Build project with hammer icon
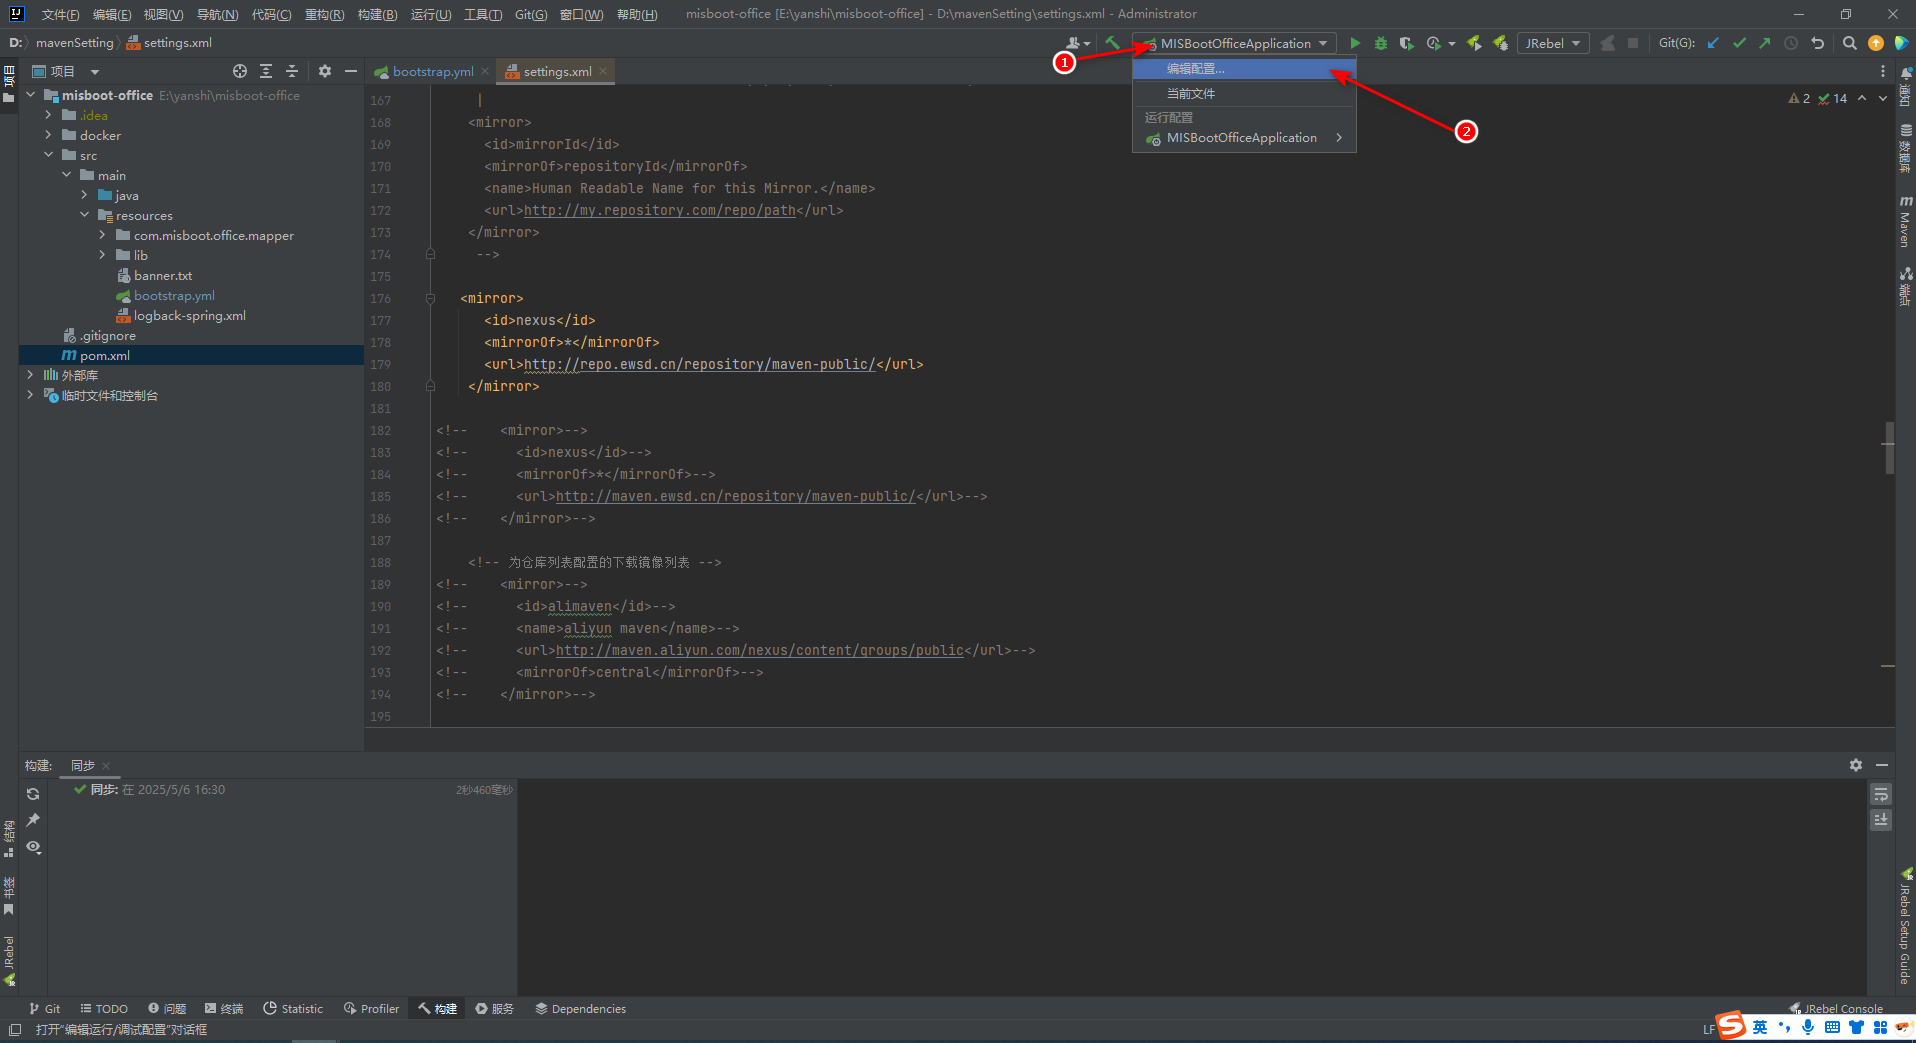The height and width of the screenshot is (1043, 1916). tap(1112, 43)
